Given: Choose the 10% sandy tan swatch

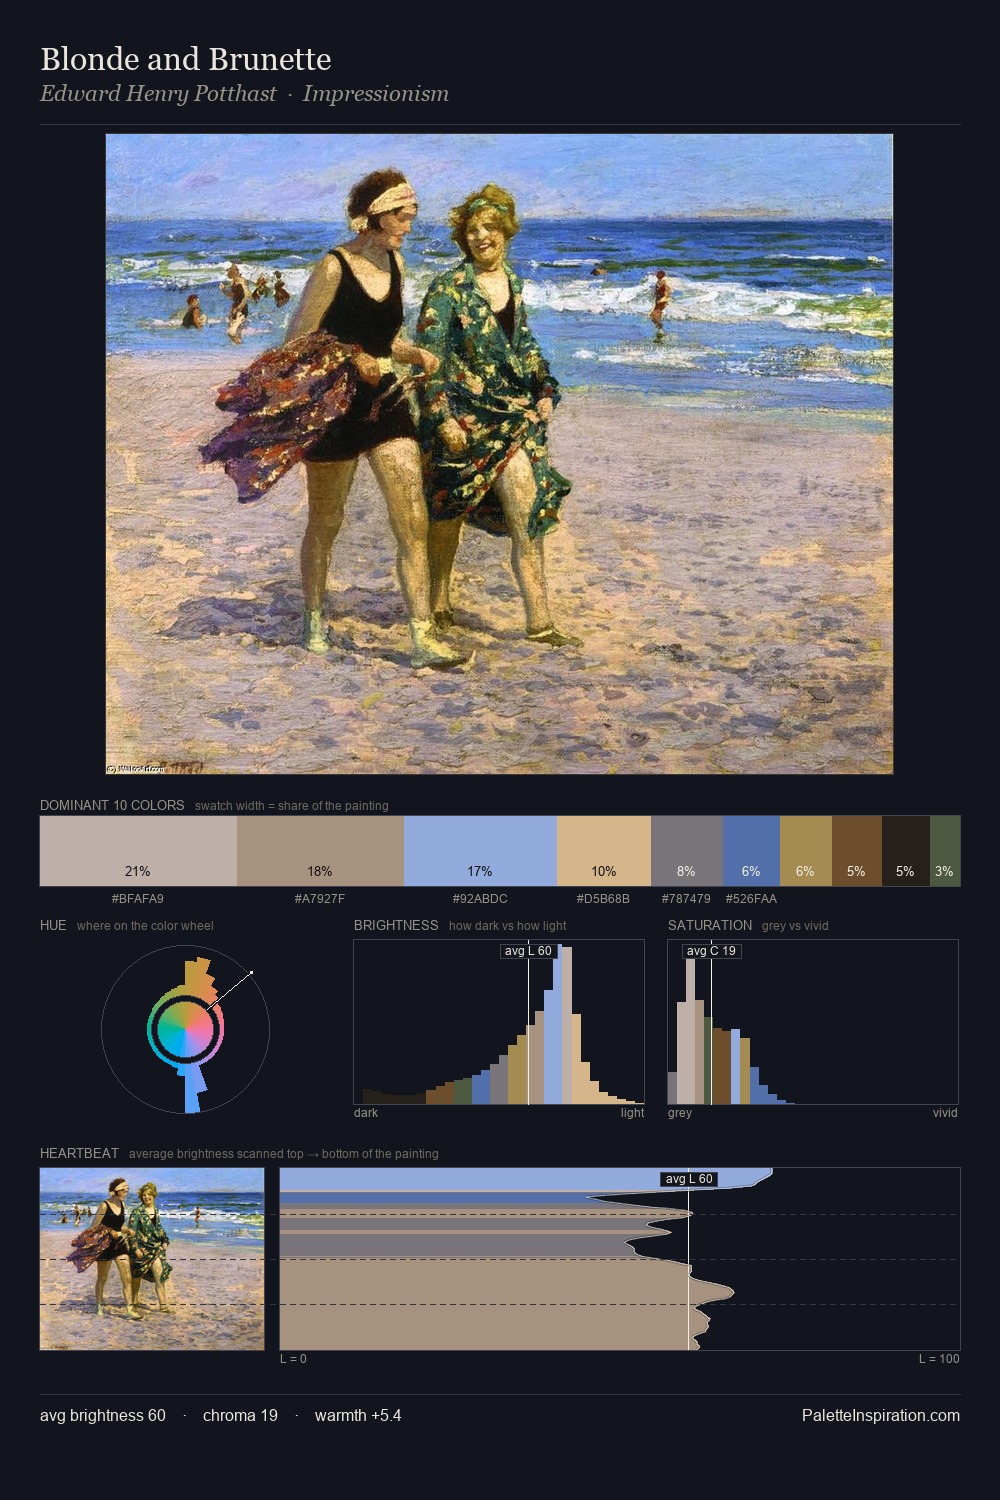Looking at the screenshot, I should [x=604, y=851].
